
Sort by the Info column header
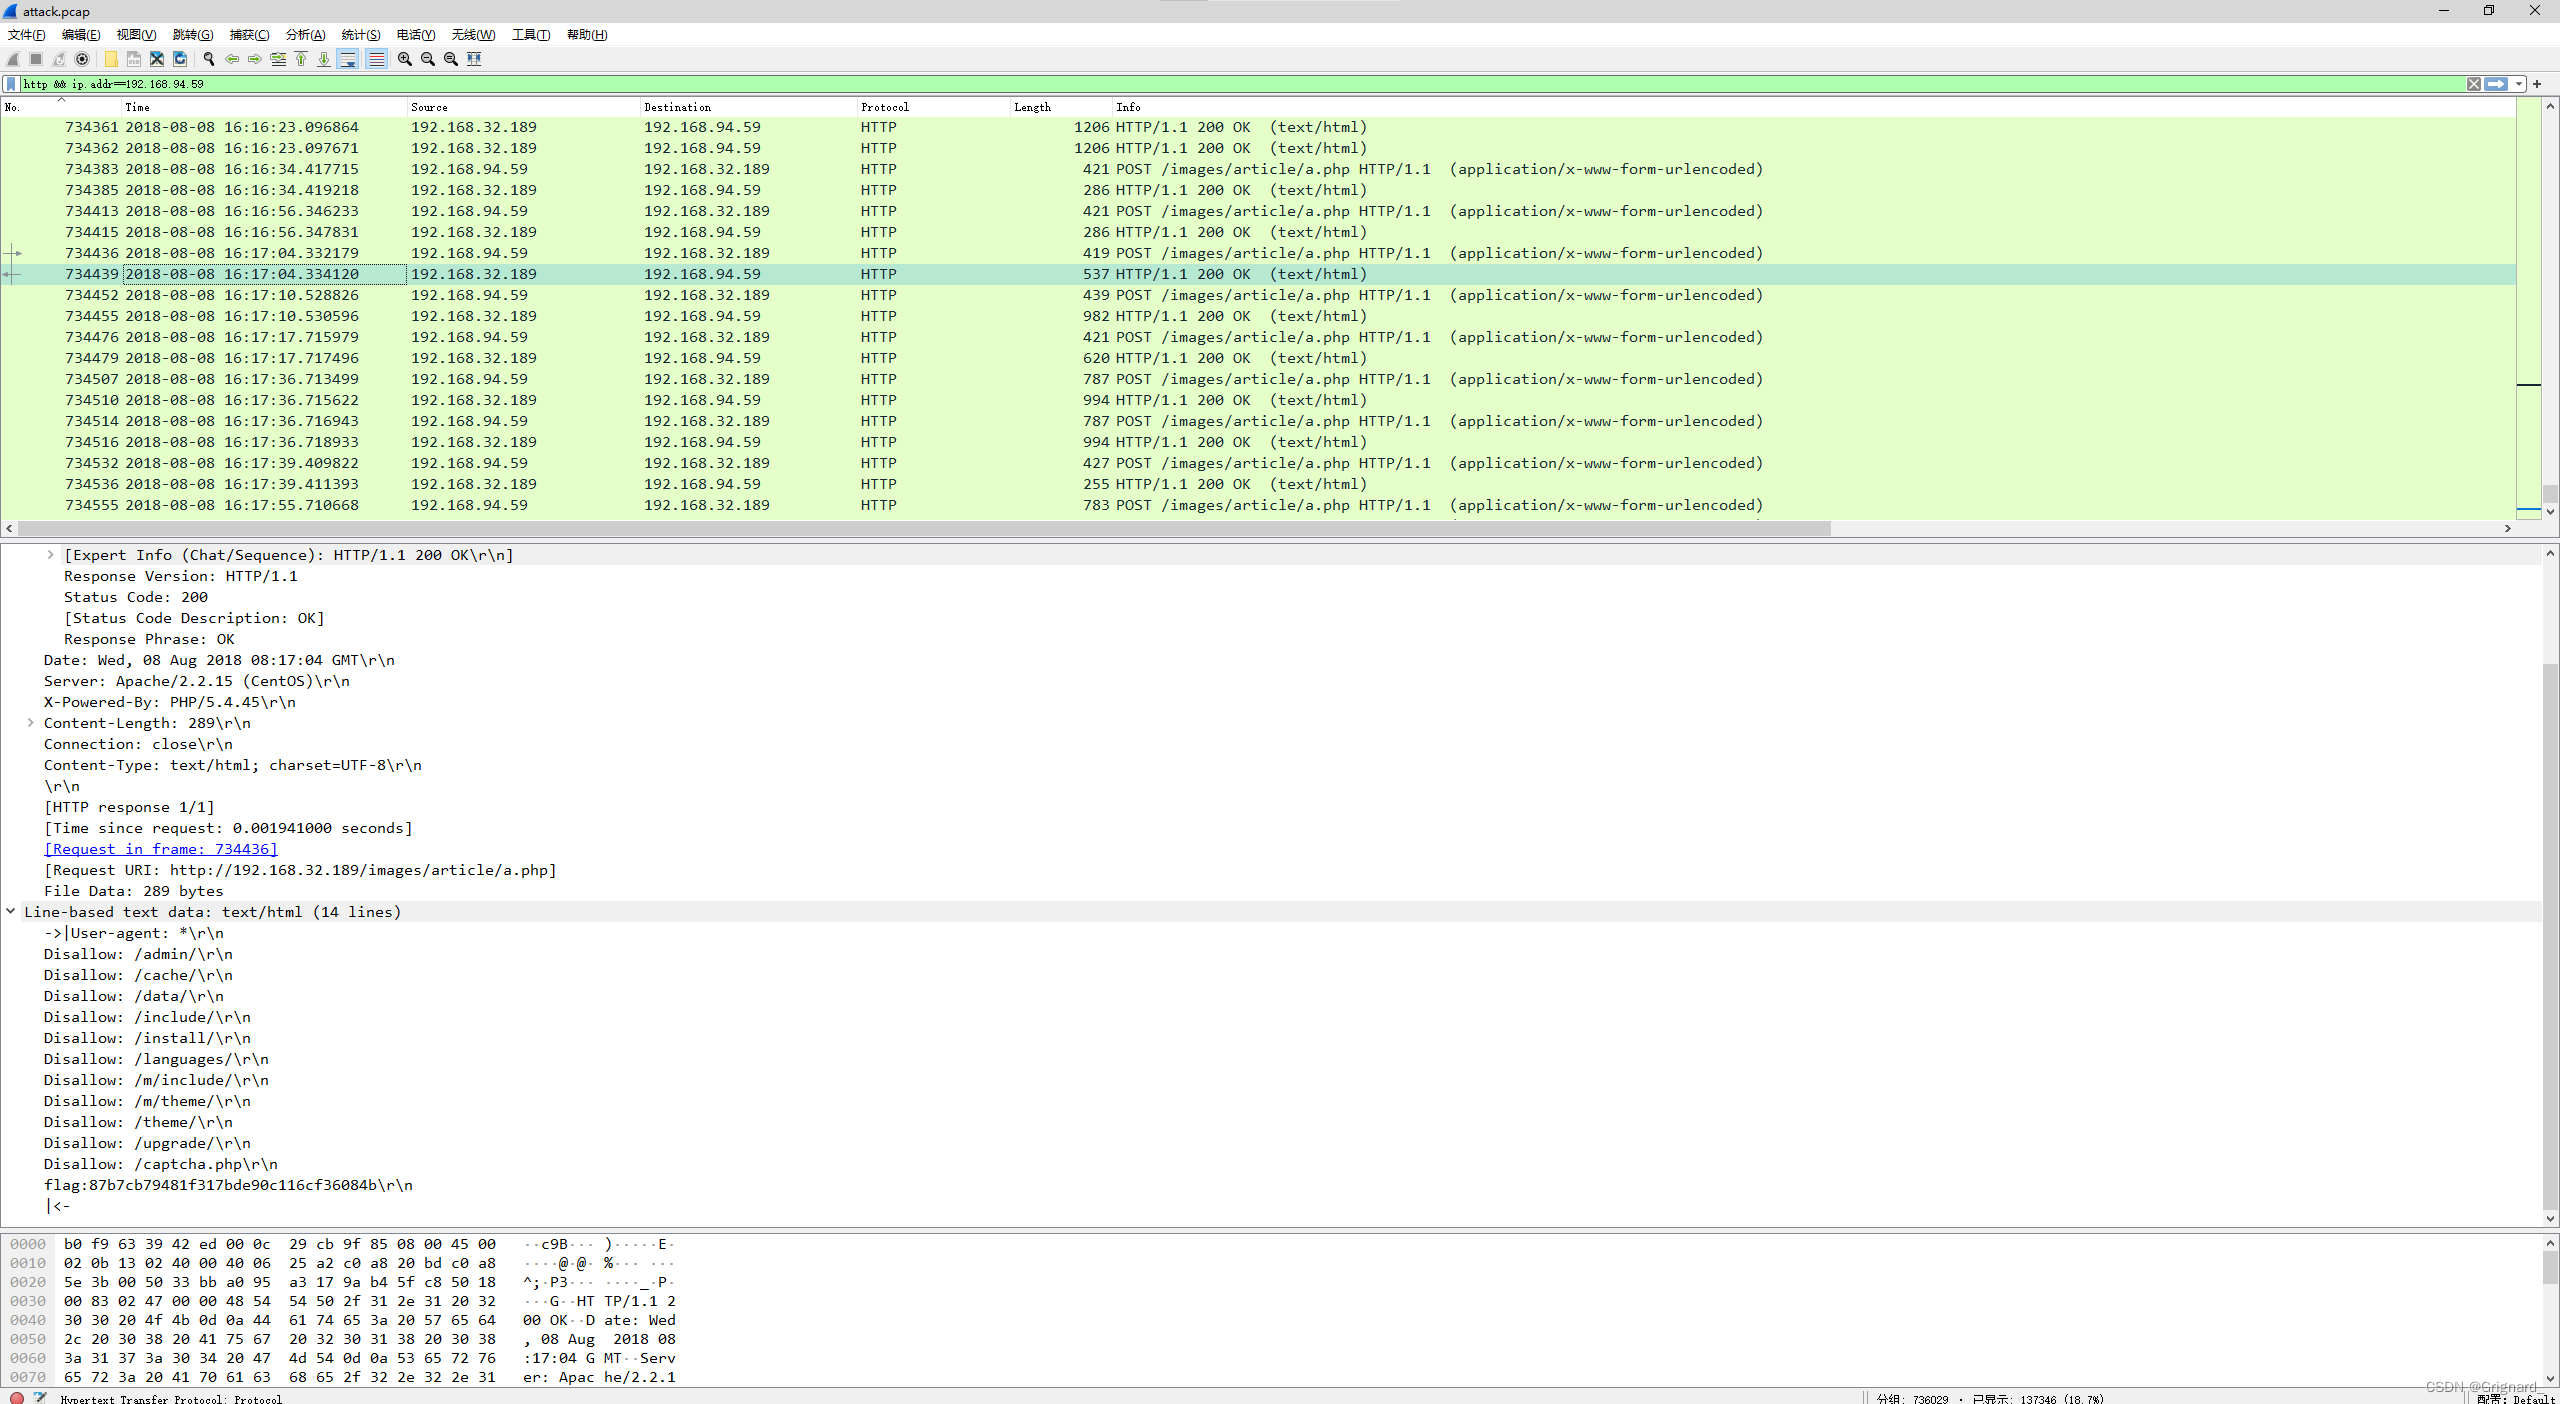click(1814, 107)
